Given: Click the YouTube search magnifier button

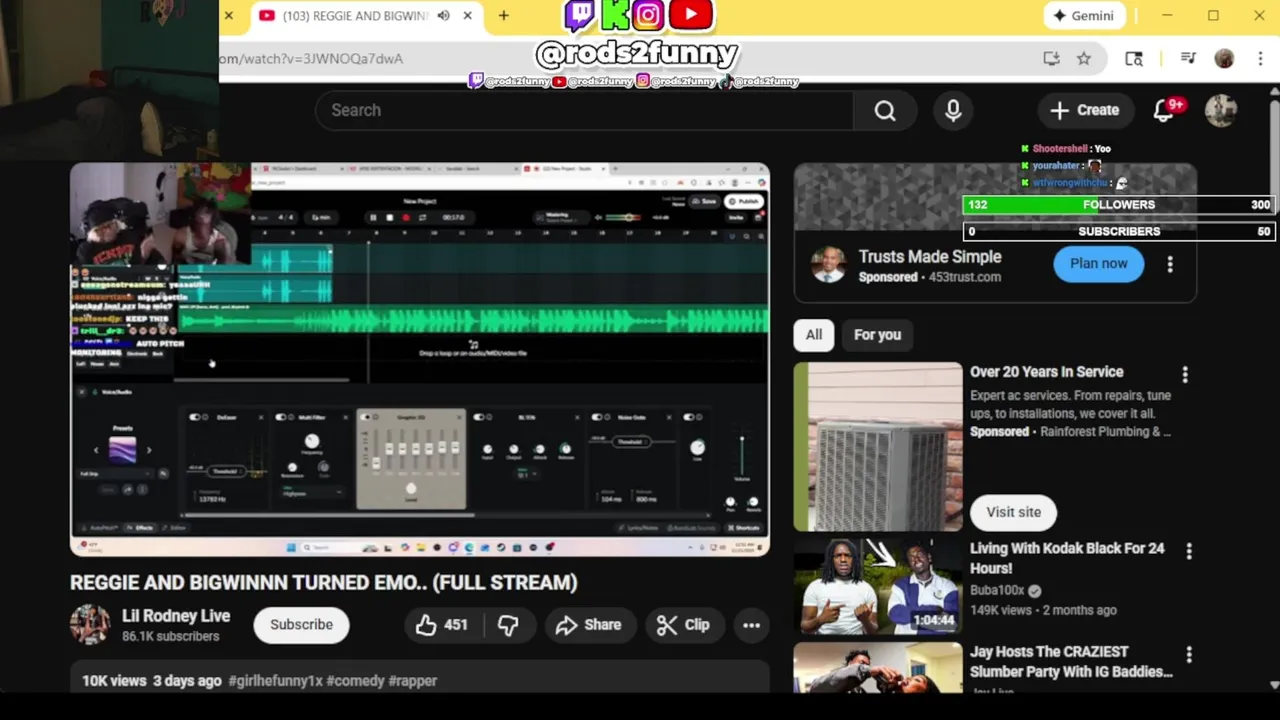Looking at the screenshot, I should coord(885,110).
